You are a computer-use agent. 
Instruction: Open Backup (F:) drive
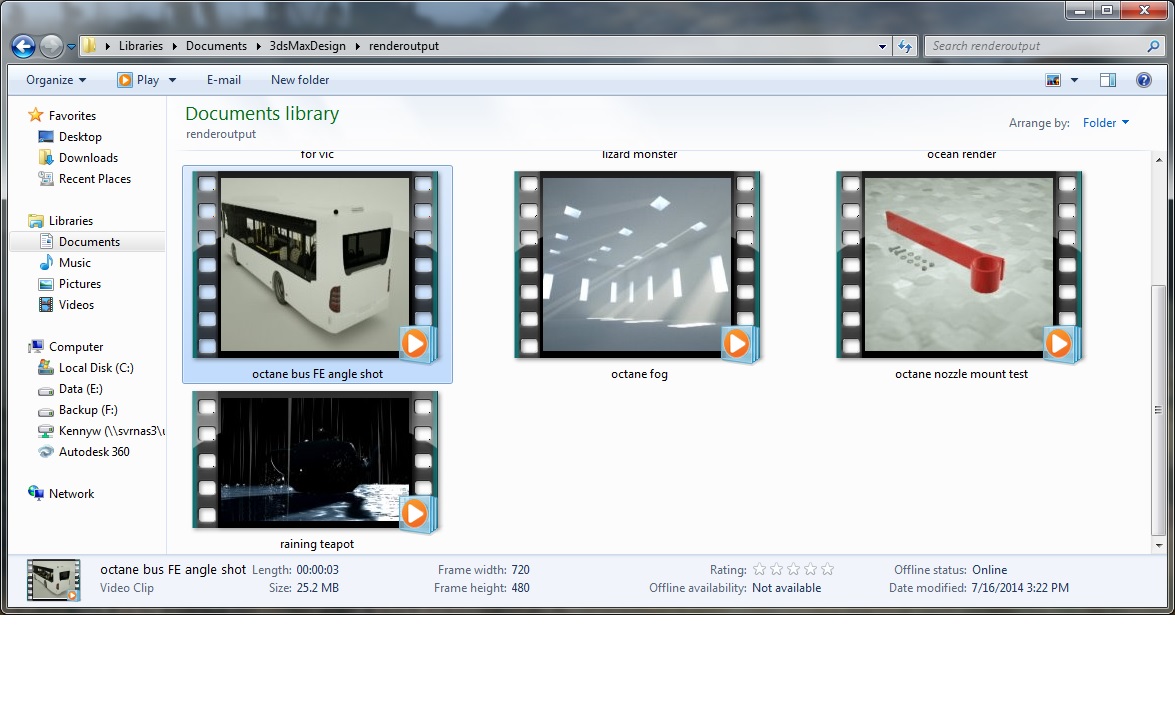[x=88, y=409]
